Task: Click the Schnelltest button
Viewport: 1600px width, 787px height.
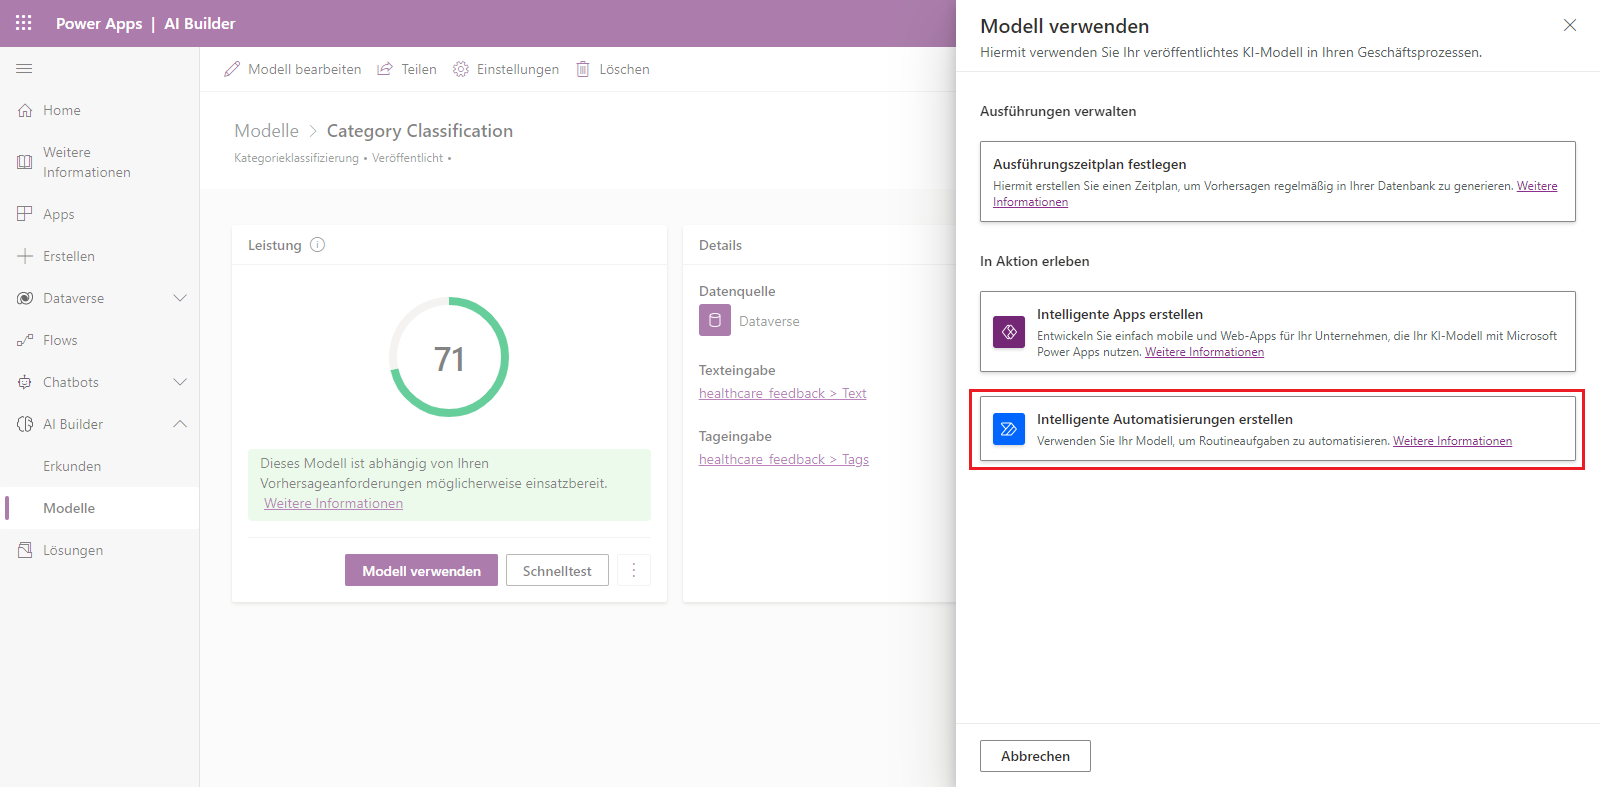Action: [x=557, y=570]
